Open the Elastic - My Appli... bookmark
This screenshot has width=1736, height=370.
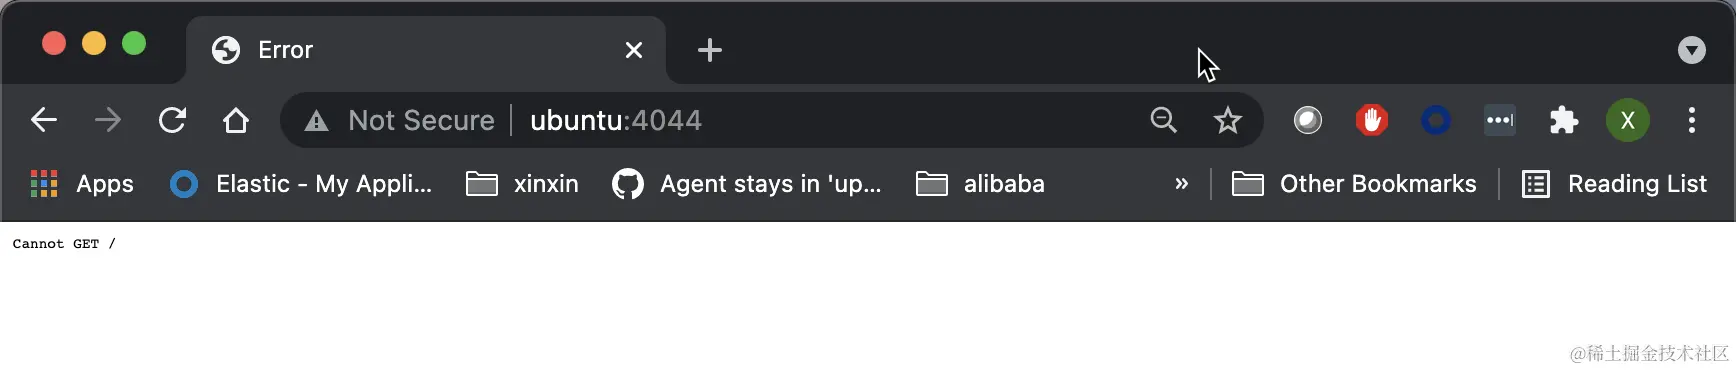click(x=301, y=184)
